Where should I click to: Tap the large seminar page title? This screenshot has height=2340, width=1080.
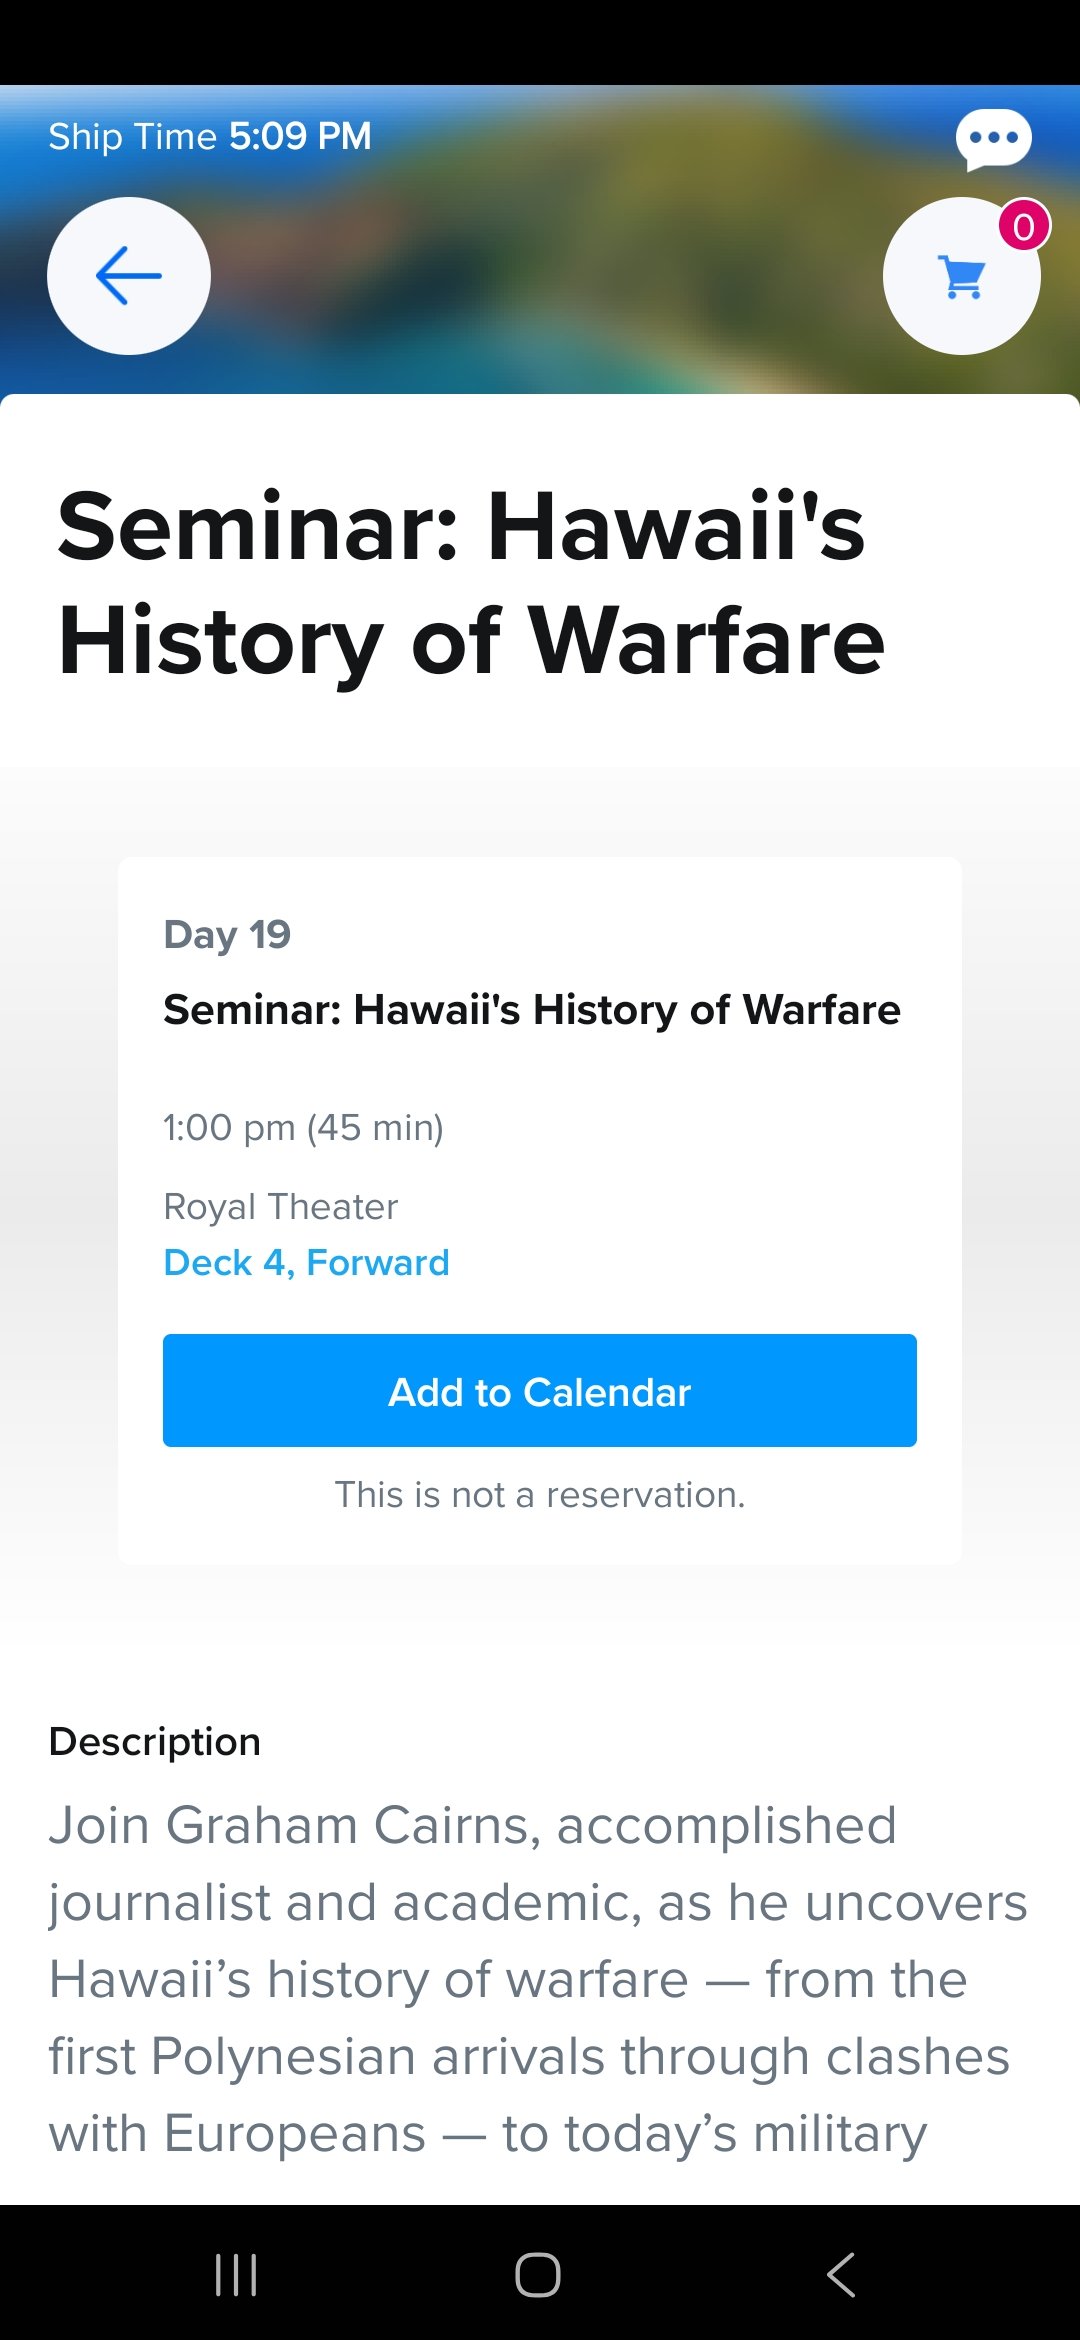coord(471,583)
